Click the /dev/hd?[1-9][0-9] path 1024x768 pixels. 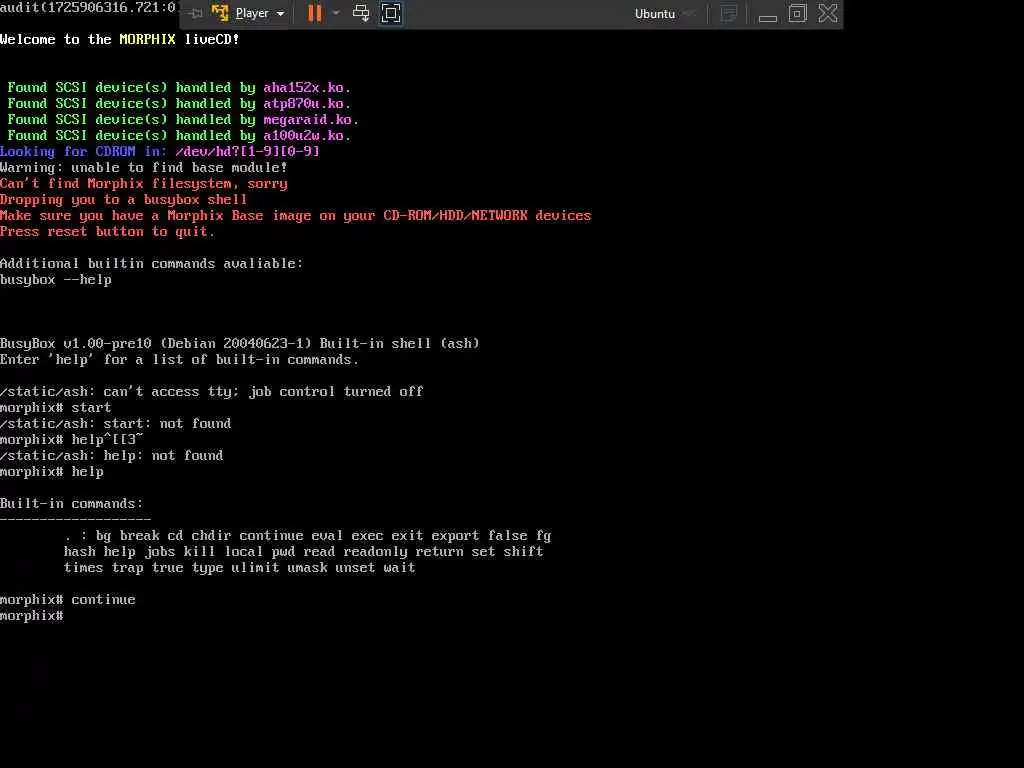pyautogui.click(x=248, y=152)
